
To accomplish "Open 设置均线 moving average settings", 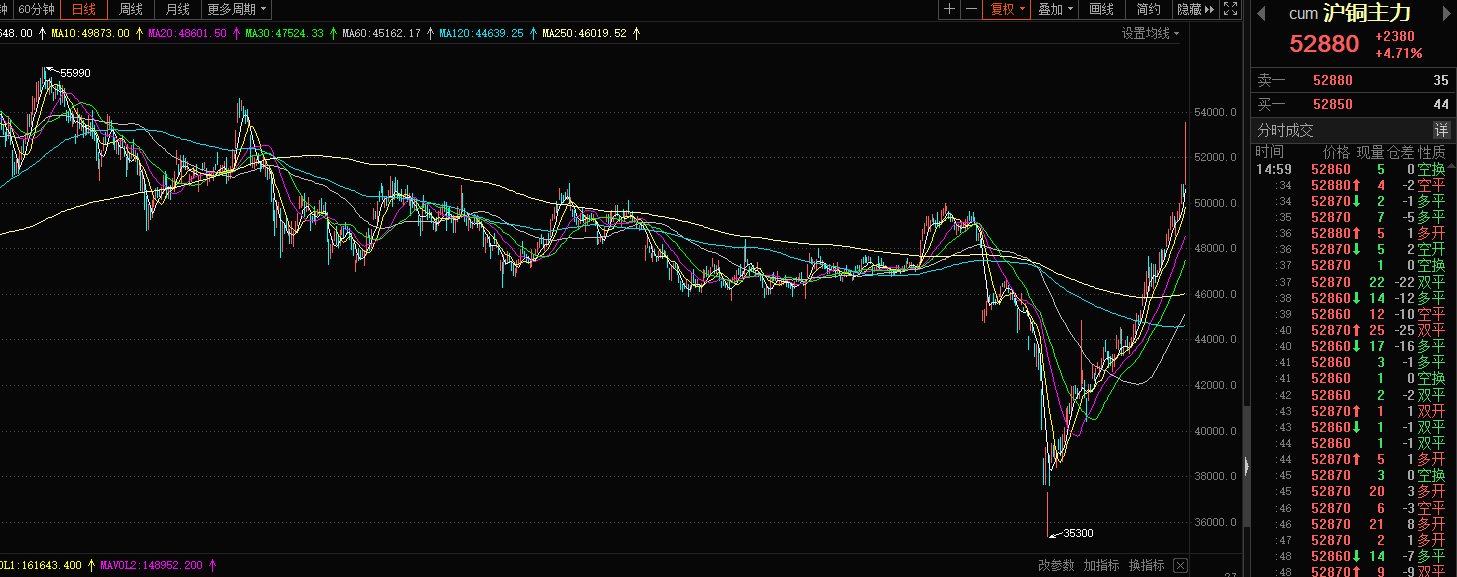I will [1149, 33].
